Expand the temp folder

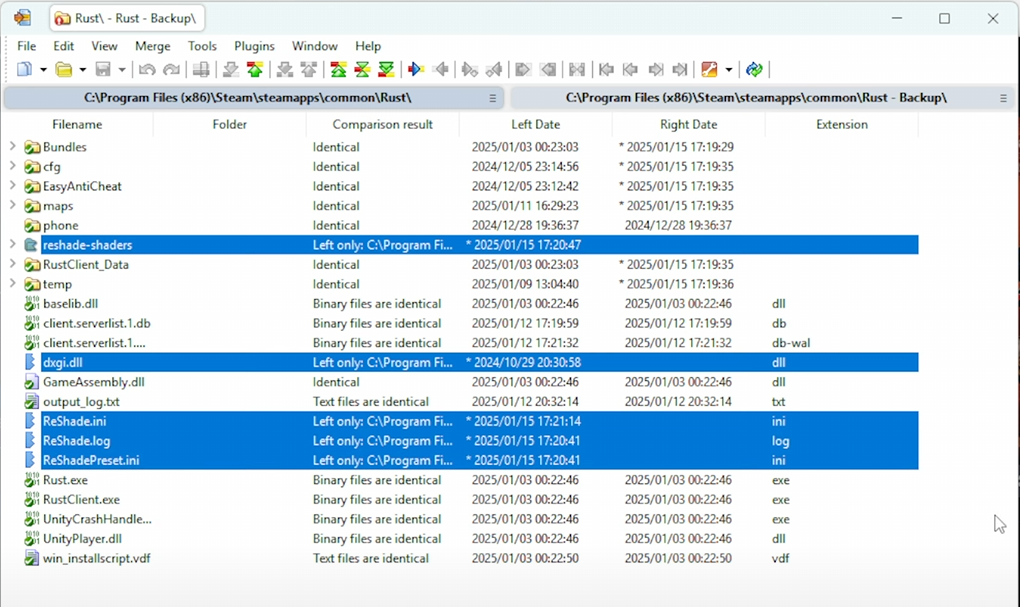click(12, 283)
